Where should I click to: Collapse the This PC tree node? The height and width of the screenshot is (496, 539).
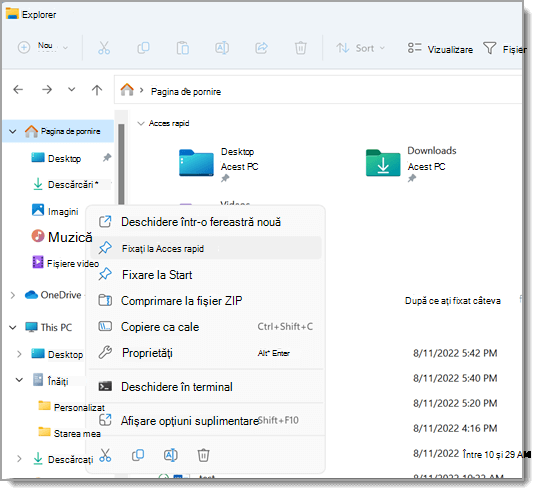(x=13, y=327)
